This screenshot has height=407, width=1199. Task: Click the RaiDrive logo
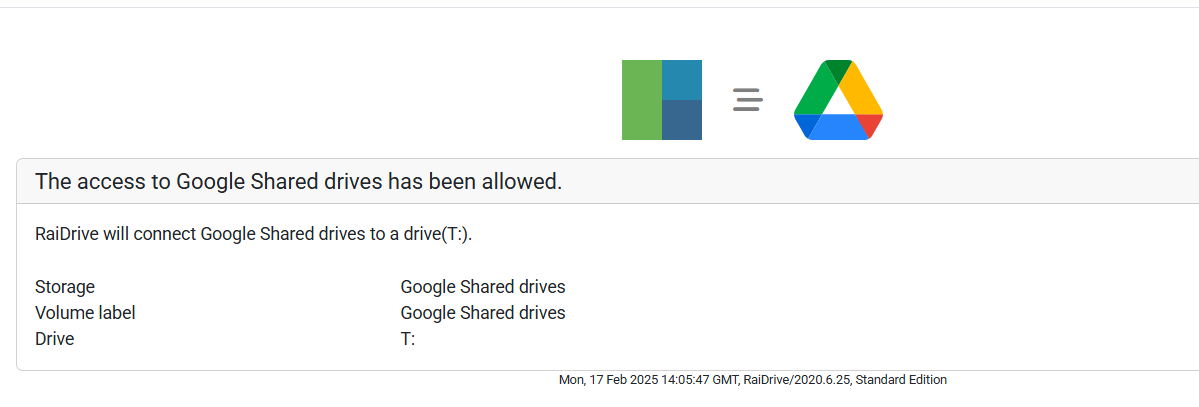point(661,100)
